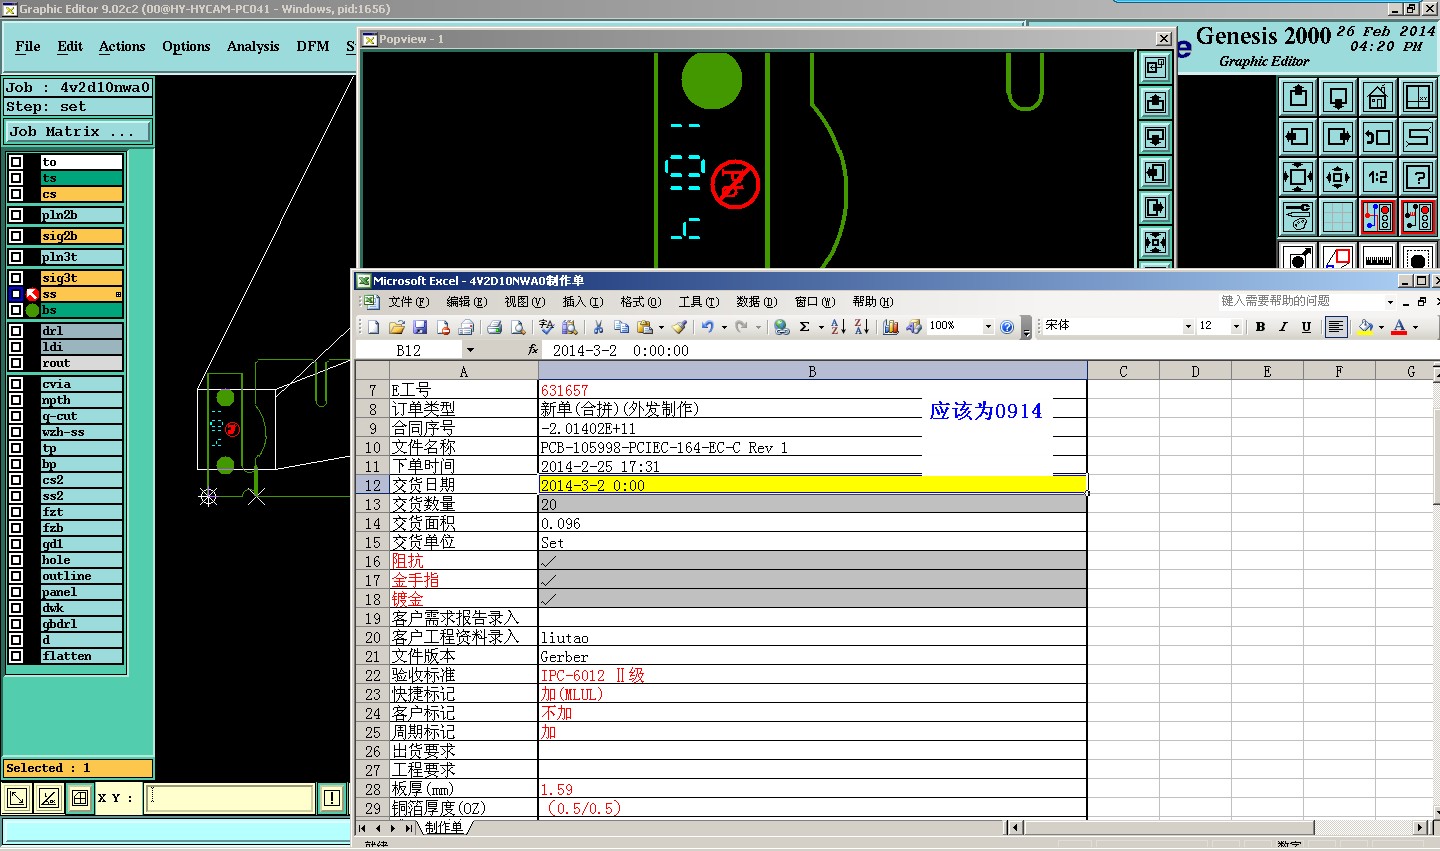Click the Excel Open folder icon

(x=397, y=327)
